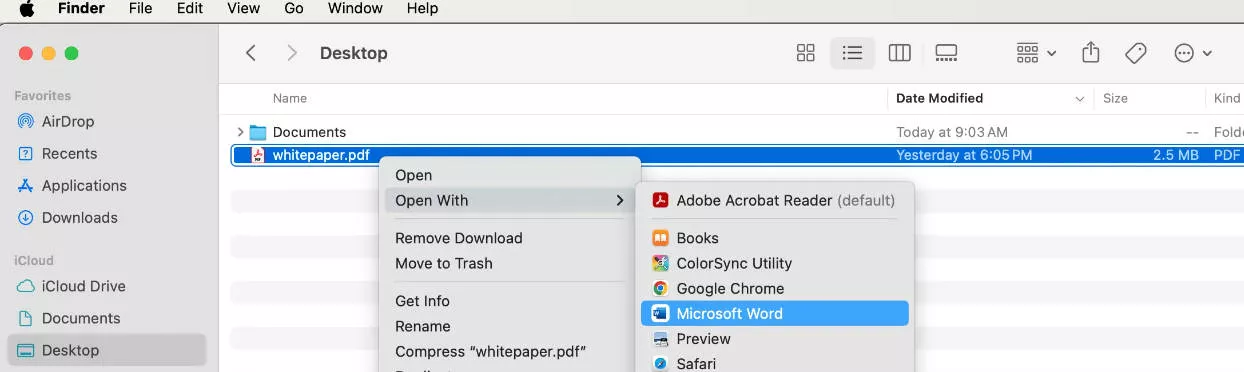The width and height of the screenshot is (1244, 372).
Task: Open with Safari
Action: tap(775, 363)
